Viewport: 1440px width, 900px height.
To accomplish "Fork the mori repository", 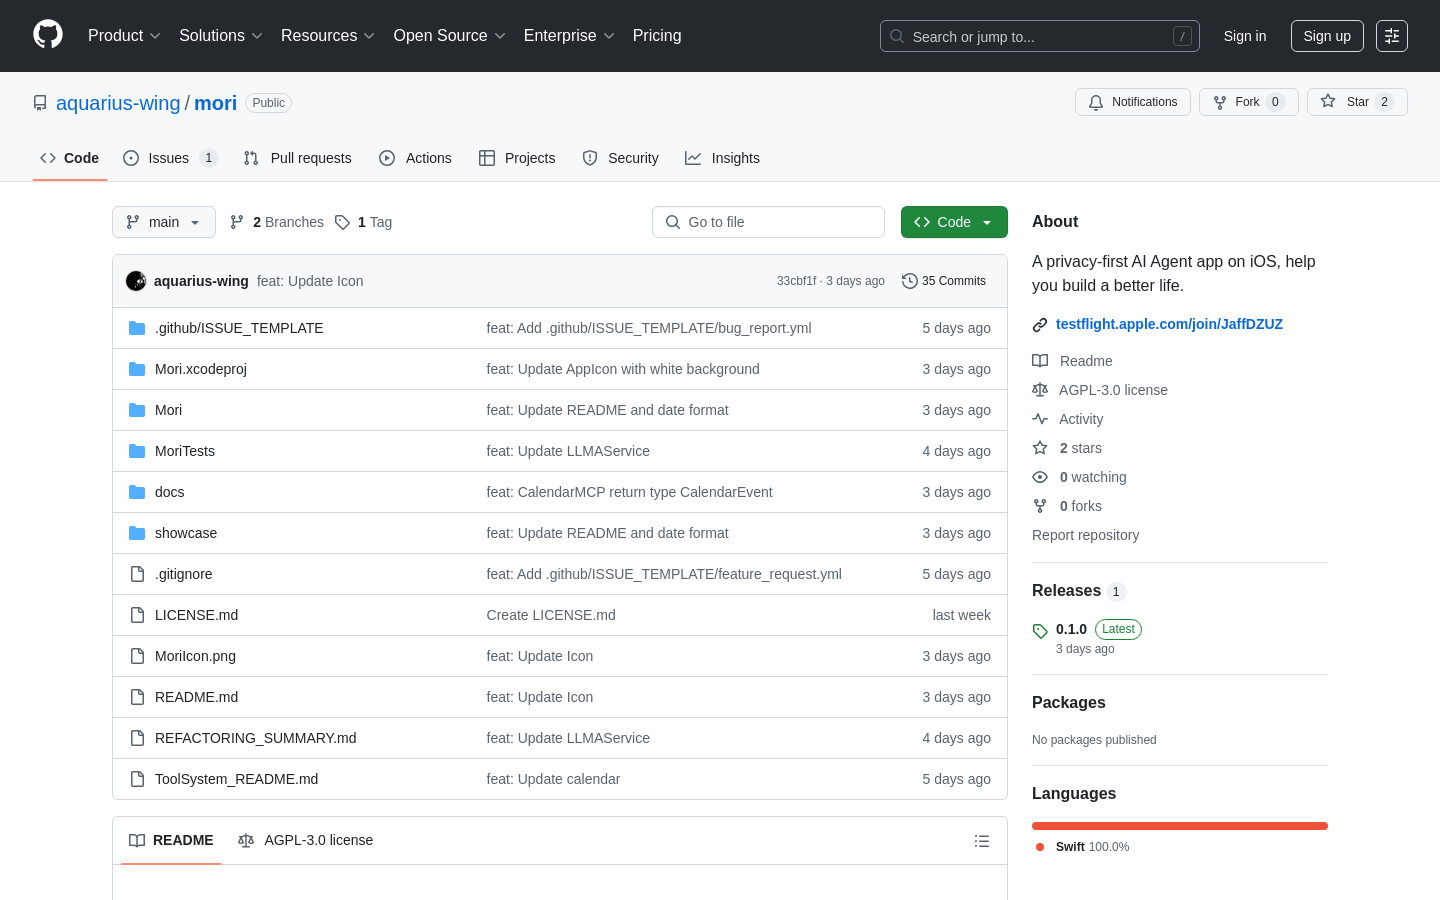I will pos(1249,102).
